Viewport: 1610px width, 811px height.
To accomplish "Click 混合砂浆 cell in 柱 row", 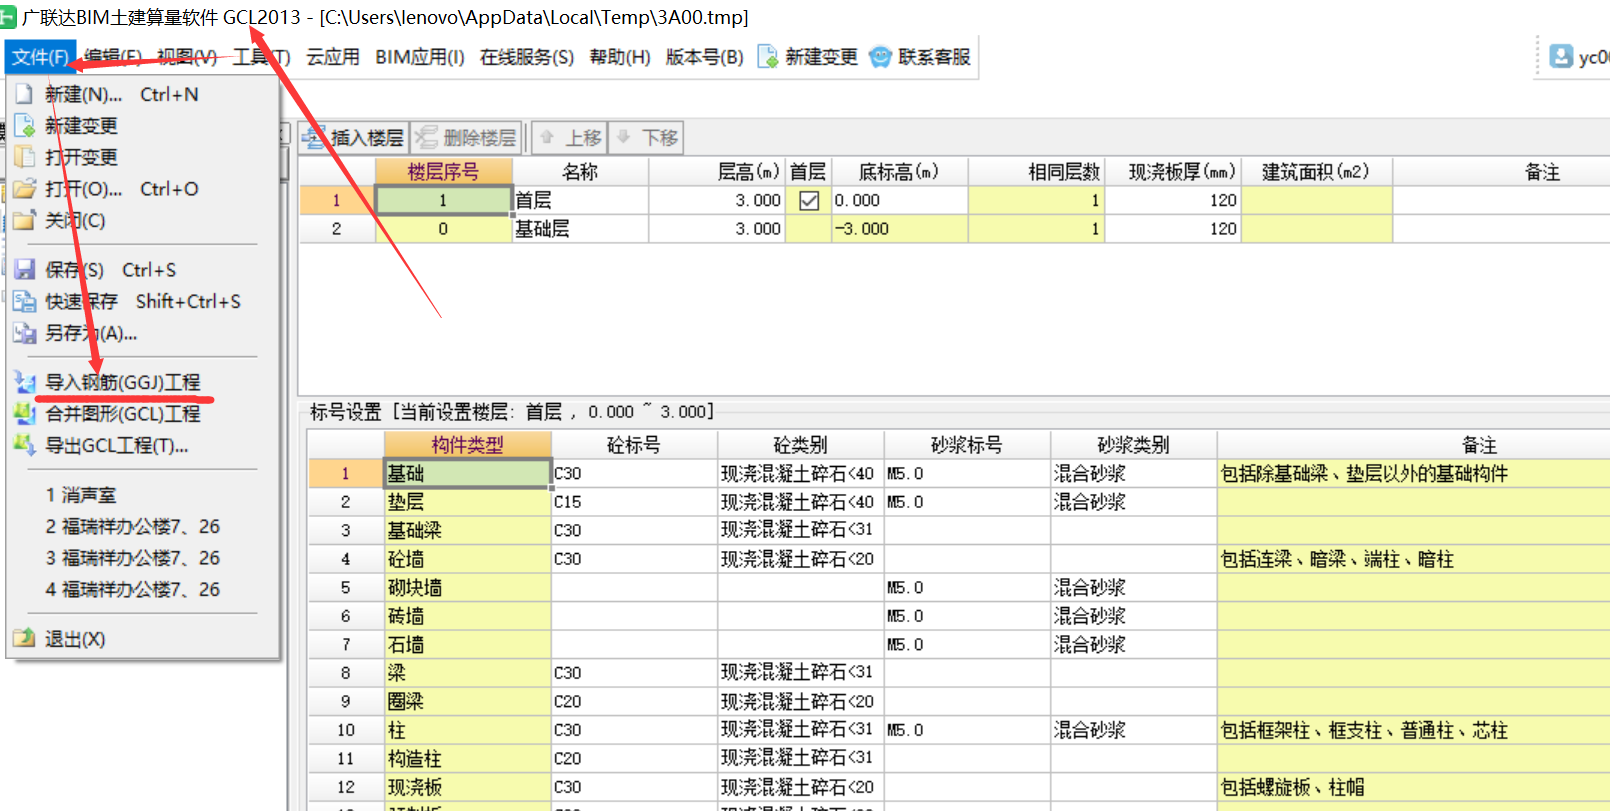I will 1133,730.
